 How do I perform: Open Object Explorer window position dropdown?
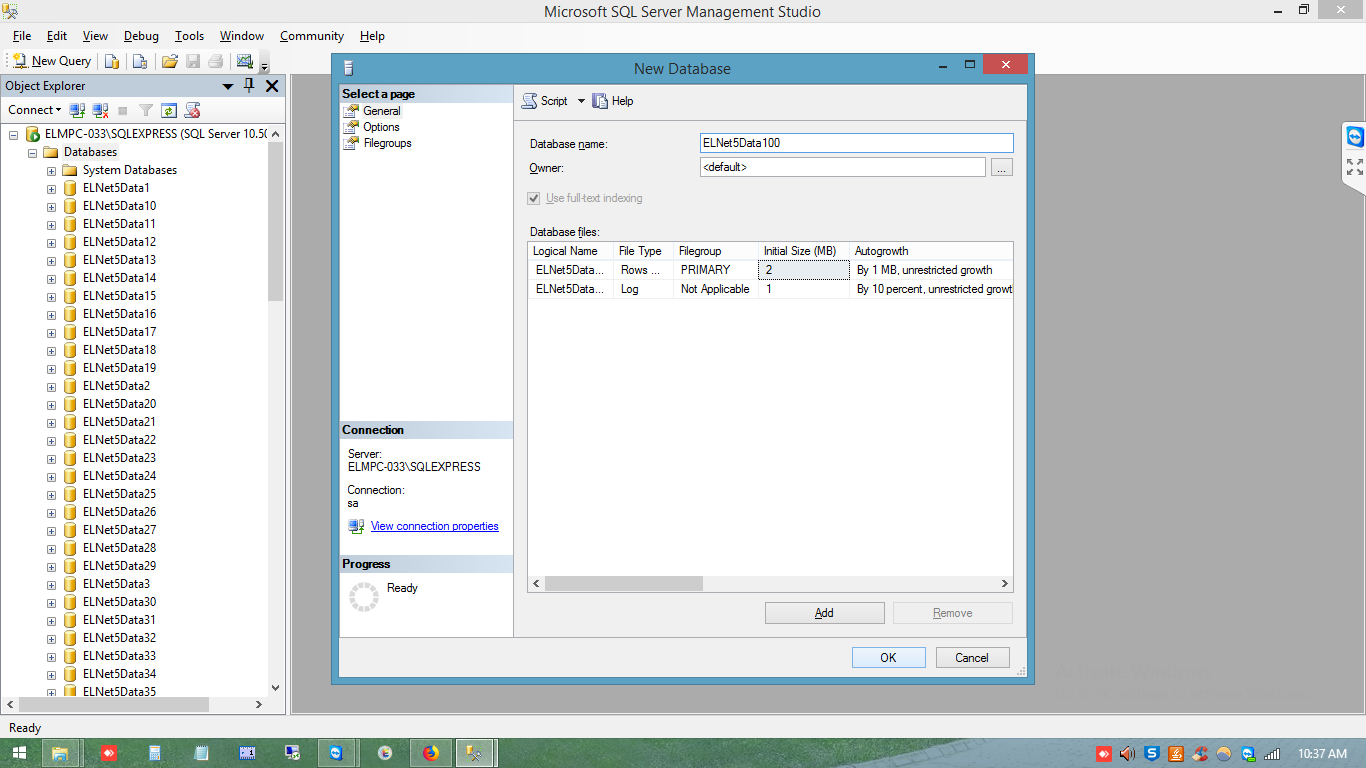(x=228, y=86)
